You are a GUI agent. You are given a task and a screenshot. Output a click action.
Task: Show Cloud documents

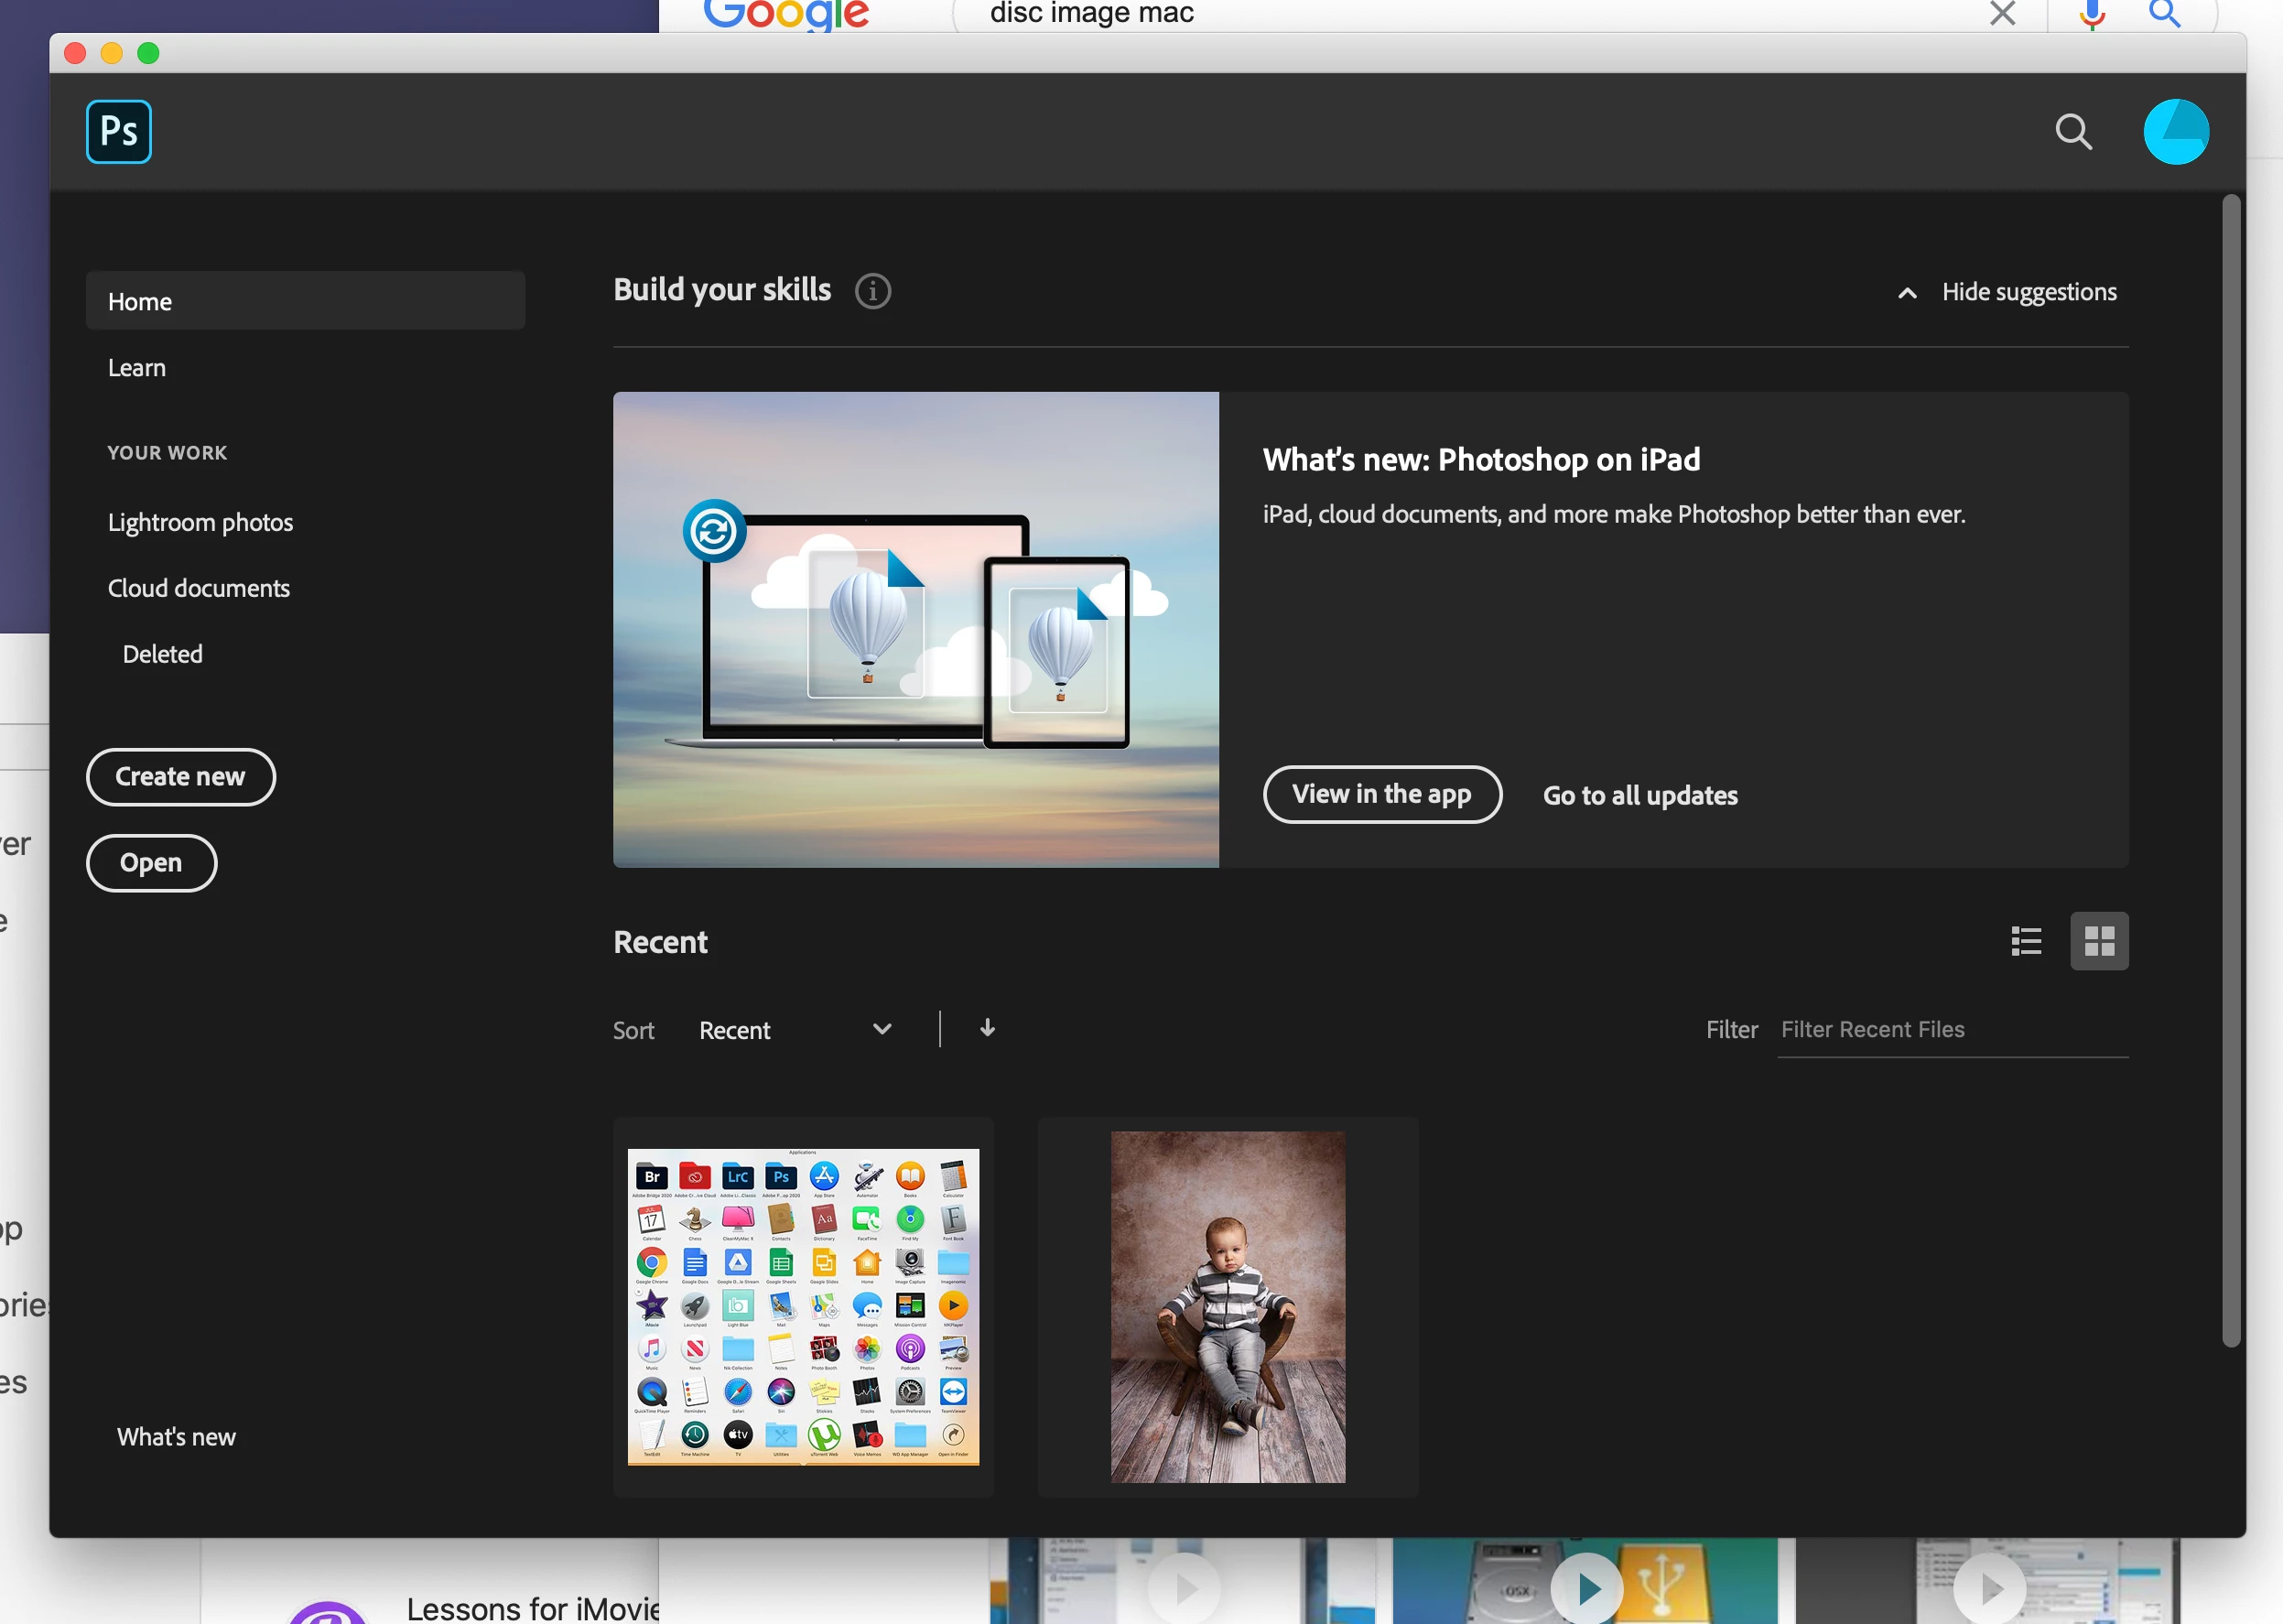[x=198, y=588]
